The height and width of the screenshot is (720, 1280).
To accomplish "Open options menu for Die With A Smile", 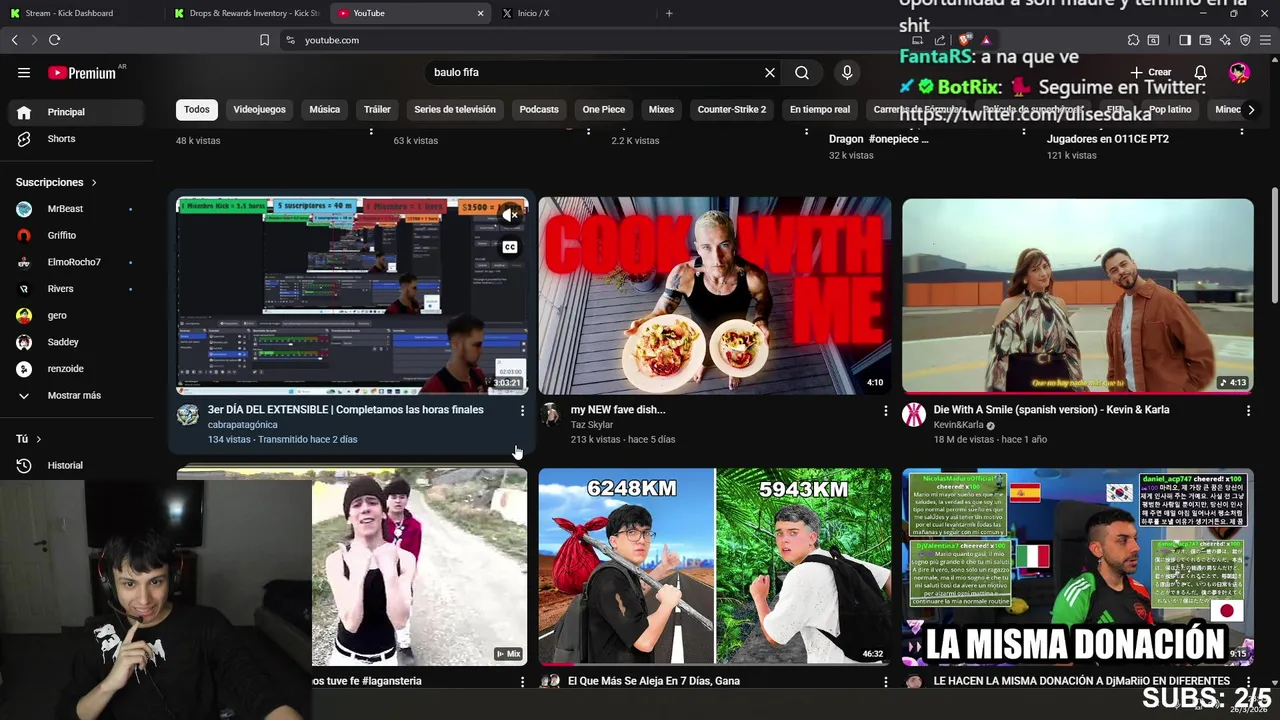I will 1248,410.
